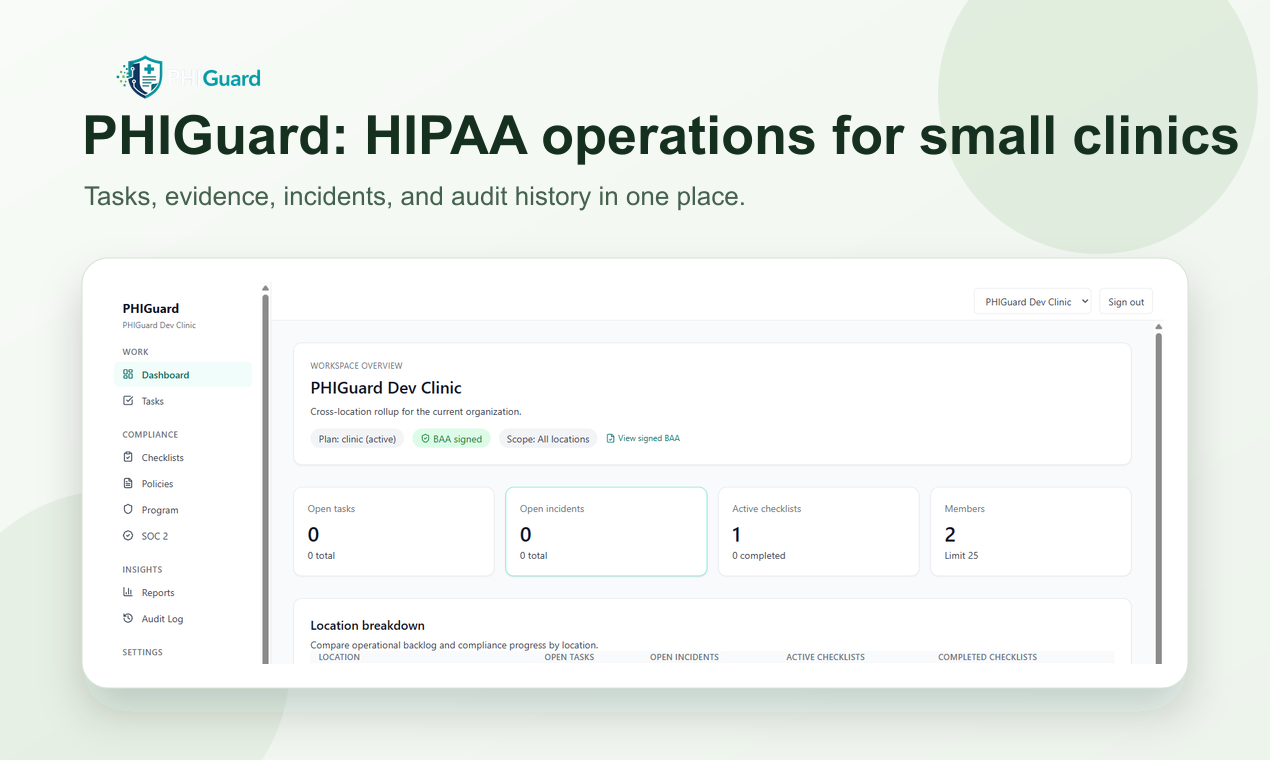
Task: Go to Policies in sidebar
Action: point(183,483)
